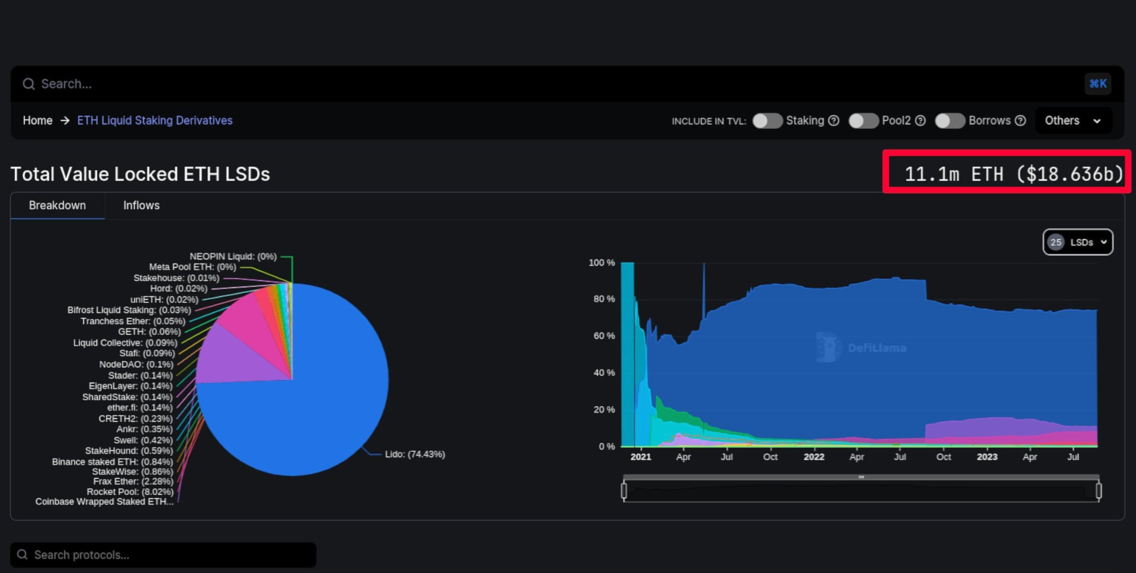Click the 'SharedStake: (0.14%)' label

coord(128,397)
